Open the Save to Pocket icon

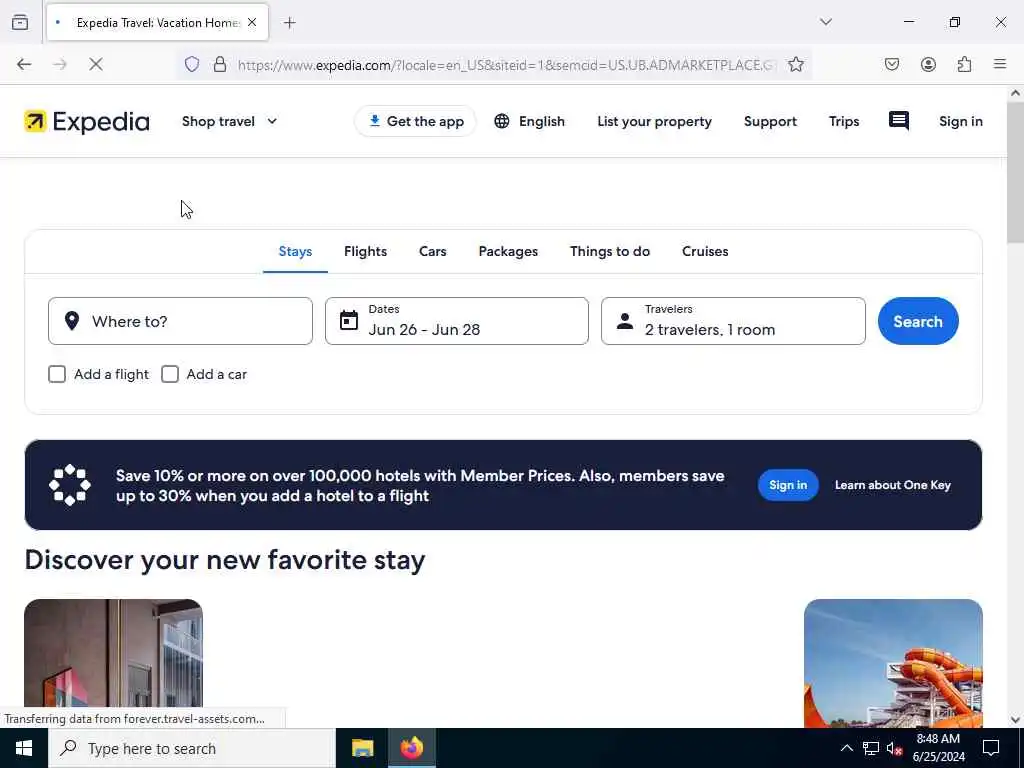point(892,64)
